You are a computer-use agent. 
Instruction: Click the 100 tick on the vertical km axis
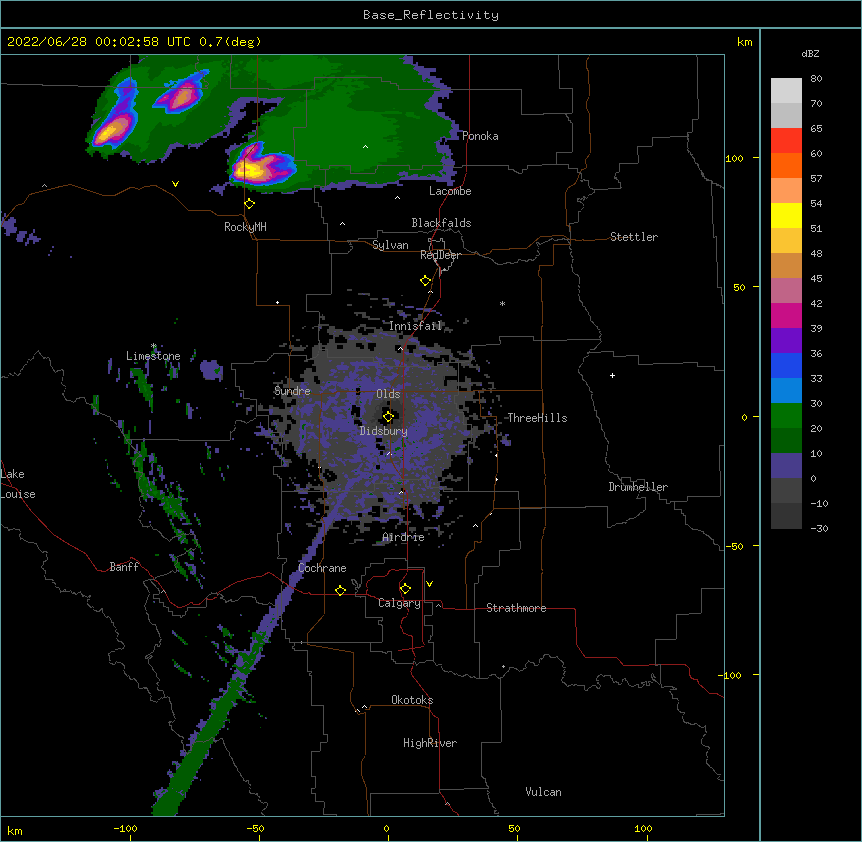pos(734,159)
